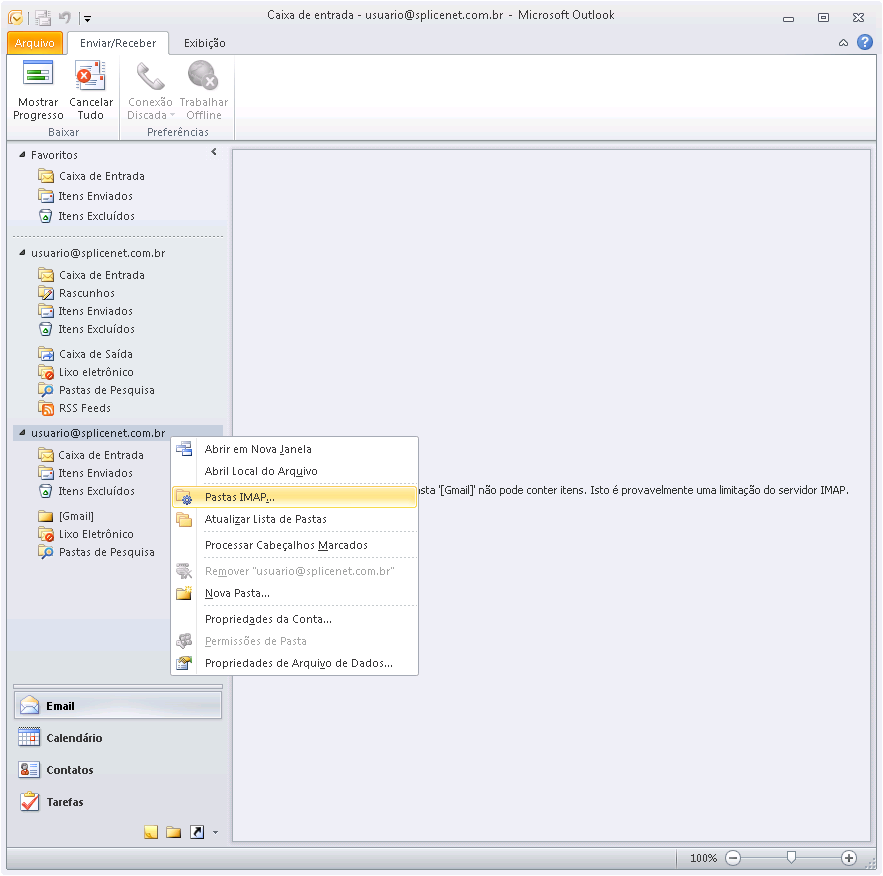Choose Pastas IMAP... from the context menu
Image resolution: width=883 pixels, height=876 pixels.
click(x=295, y=497)
